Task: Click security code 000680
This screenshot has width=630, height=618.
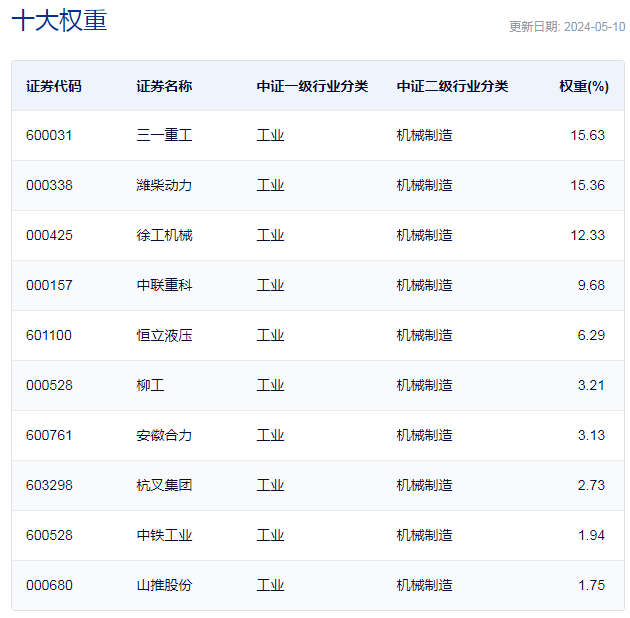Action: (49, 585)
